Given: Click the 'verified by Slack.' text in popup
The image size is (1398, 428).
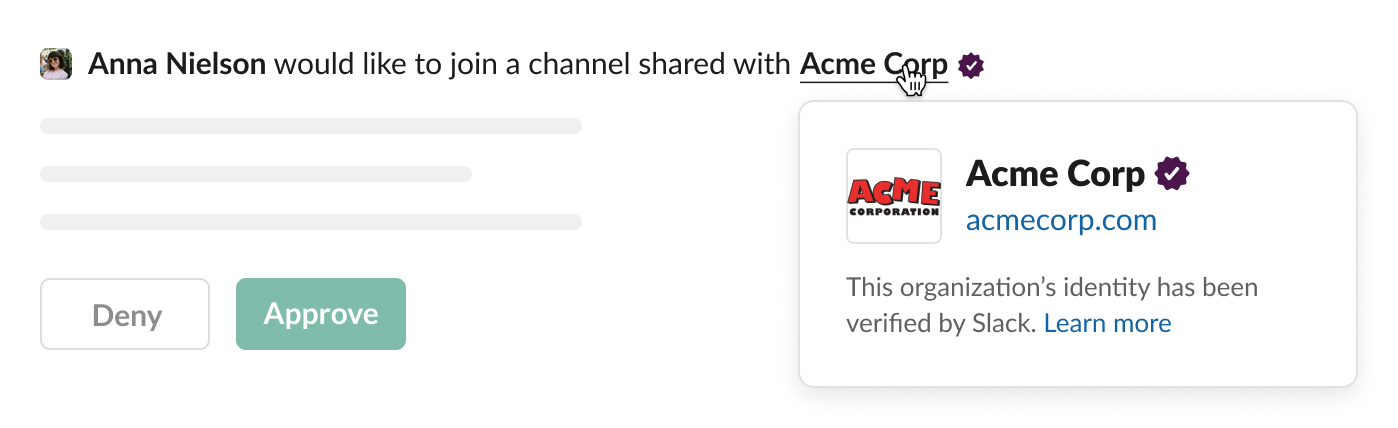Looking at the screenshot, I should click(940, 323).
